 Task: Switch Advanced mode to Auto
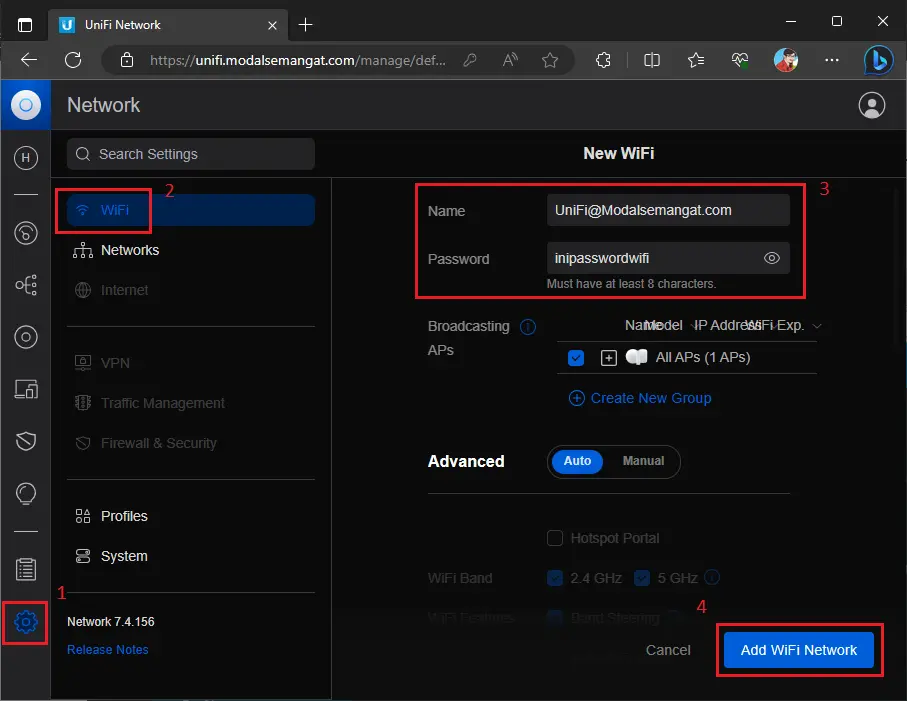click(x=577, y=461)
